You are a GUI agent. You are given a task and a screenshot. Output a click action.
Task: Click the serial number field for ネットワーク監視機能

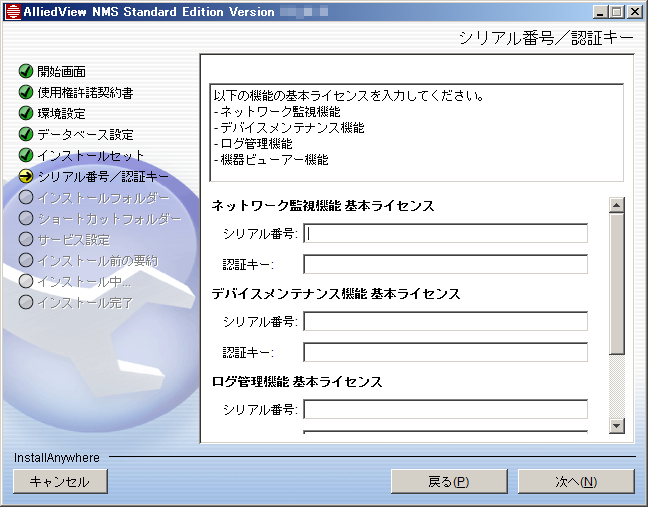446,233
